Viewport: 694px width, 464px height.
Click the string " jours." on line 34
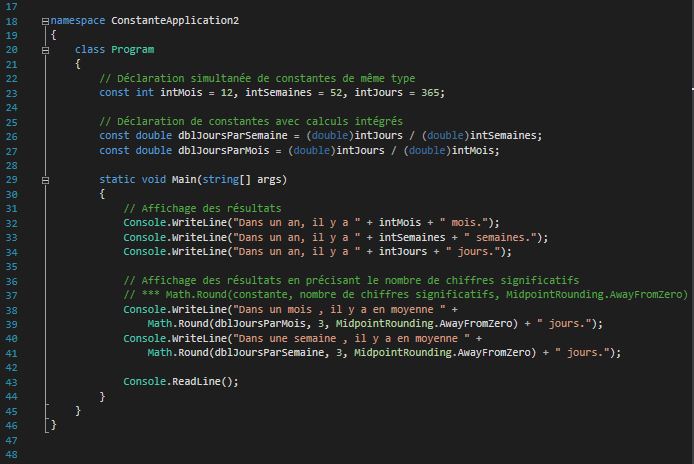473,251
